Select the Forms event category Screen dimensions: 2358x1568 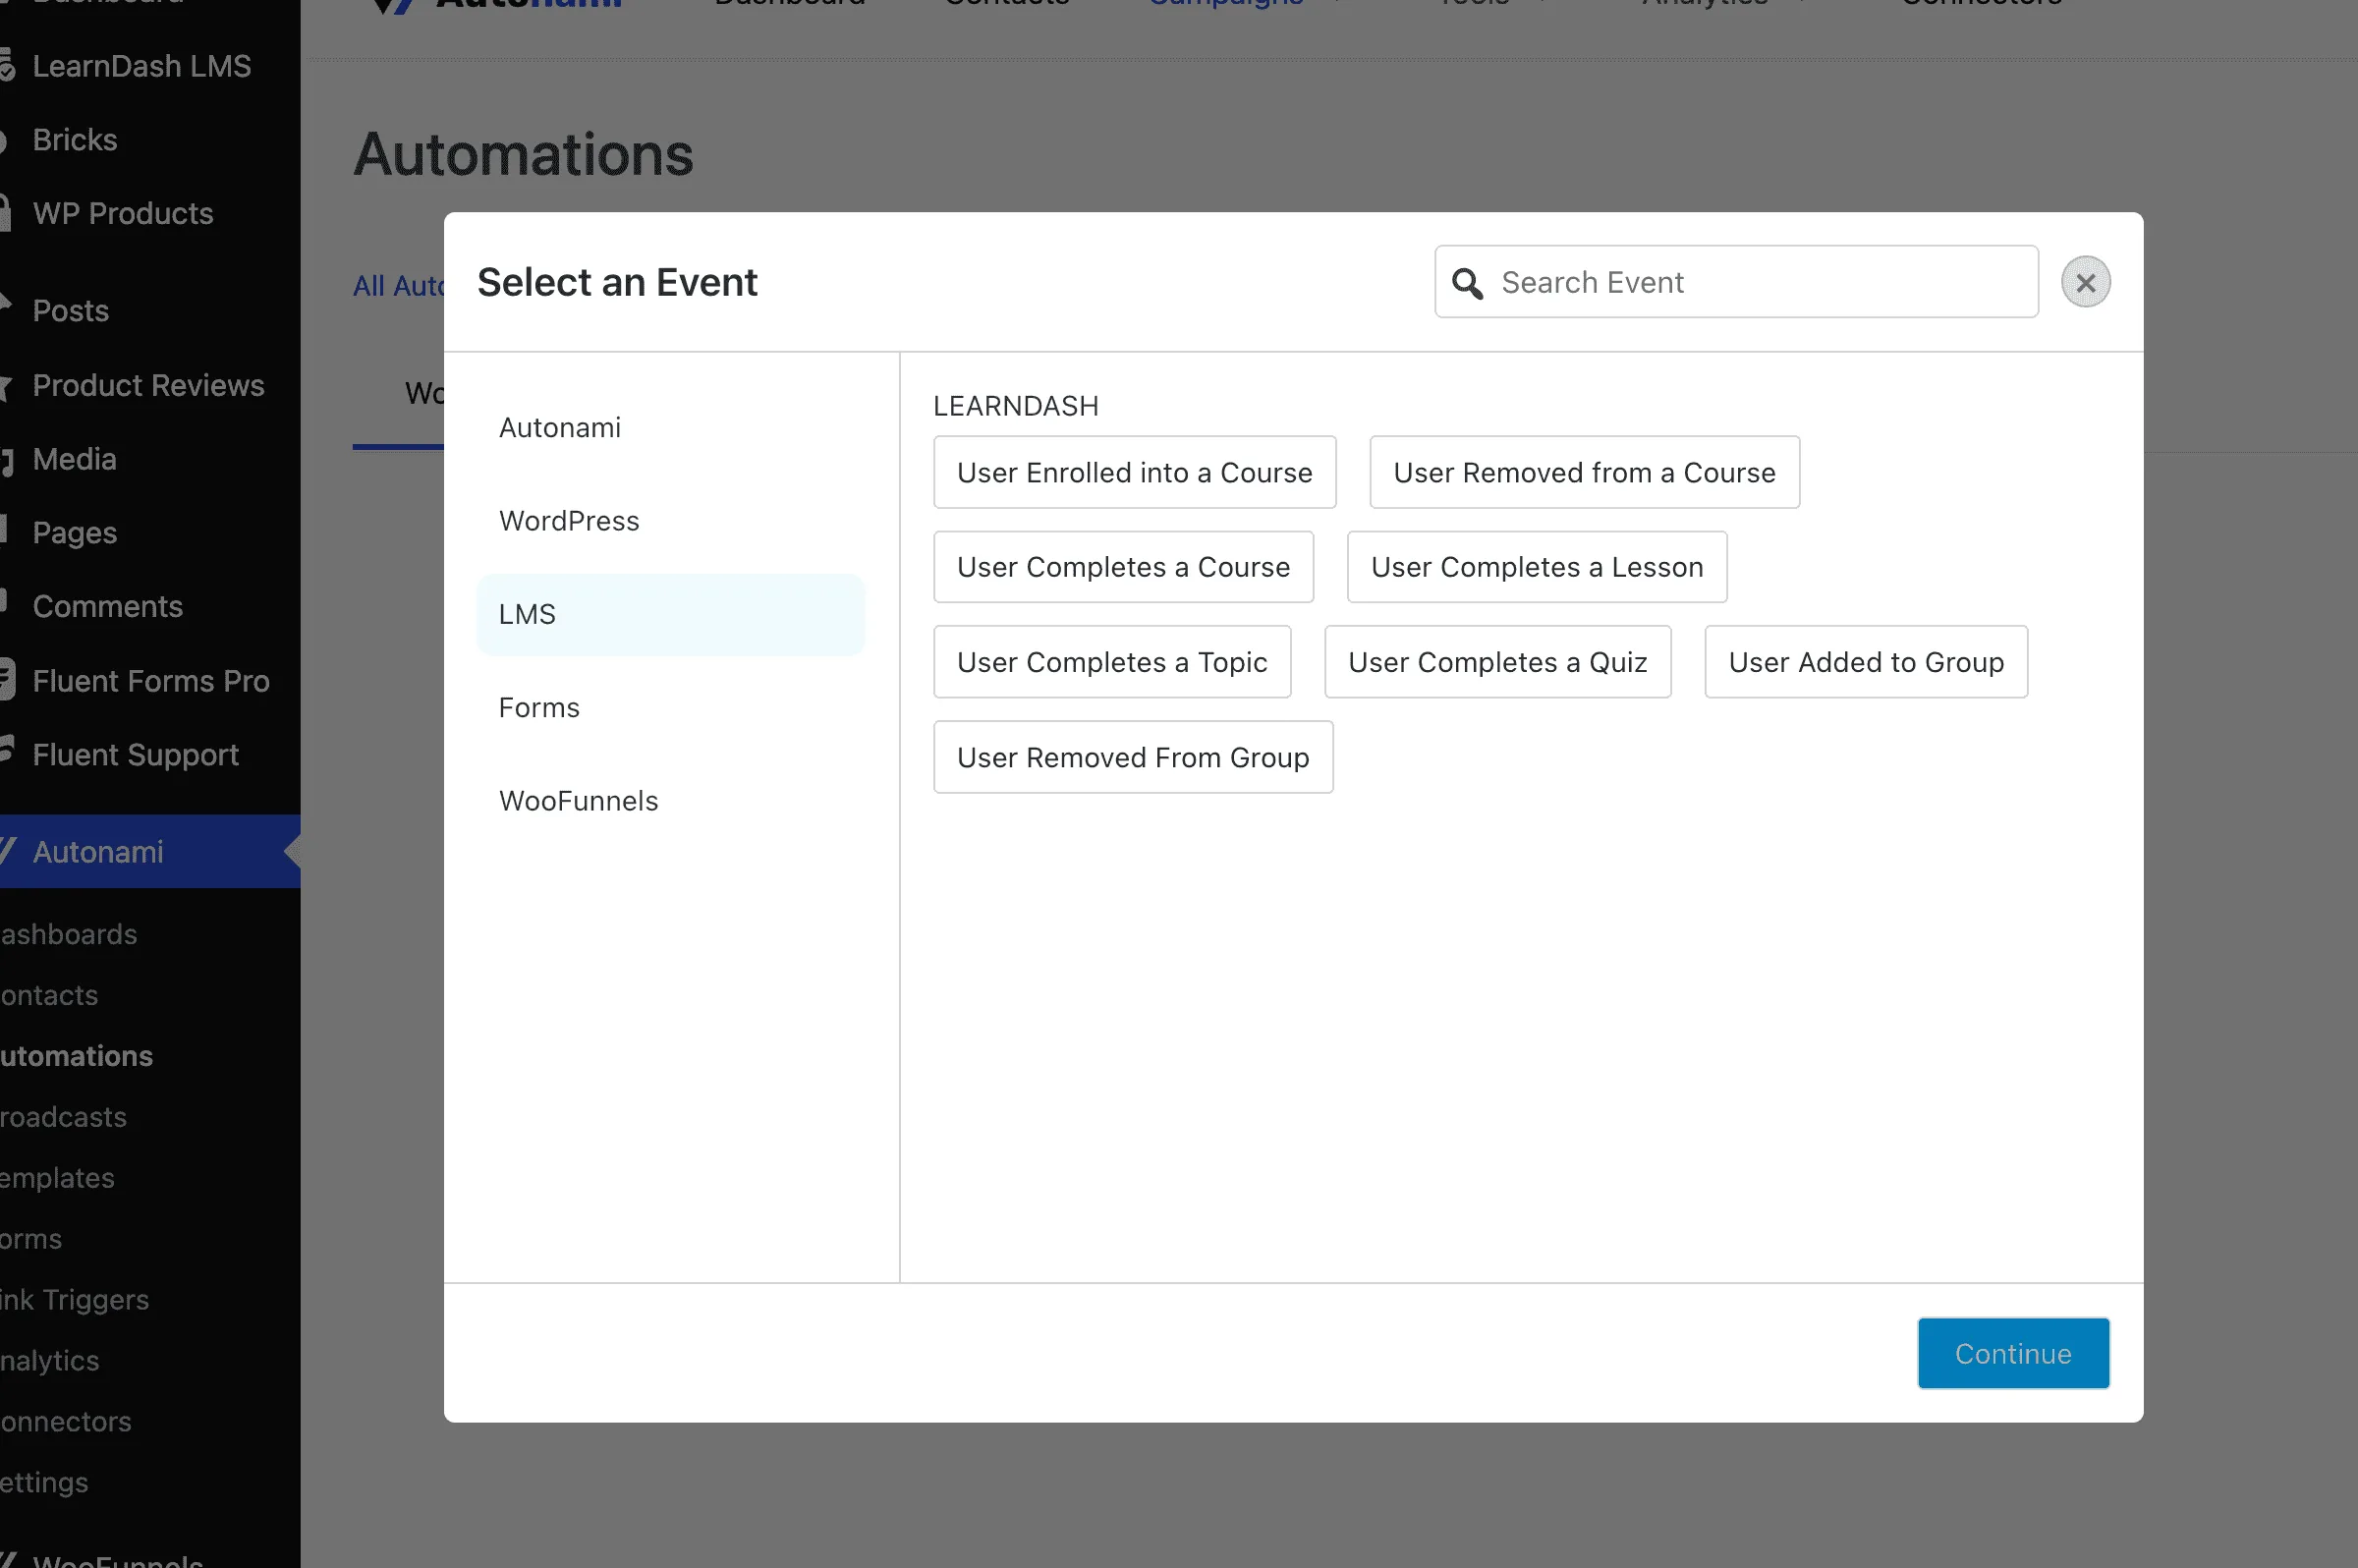(x=670, y=708)
